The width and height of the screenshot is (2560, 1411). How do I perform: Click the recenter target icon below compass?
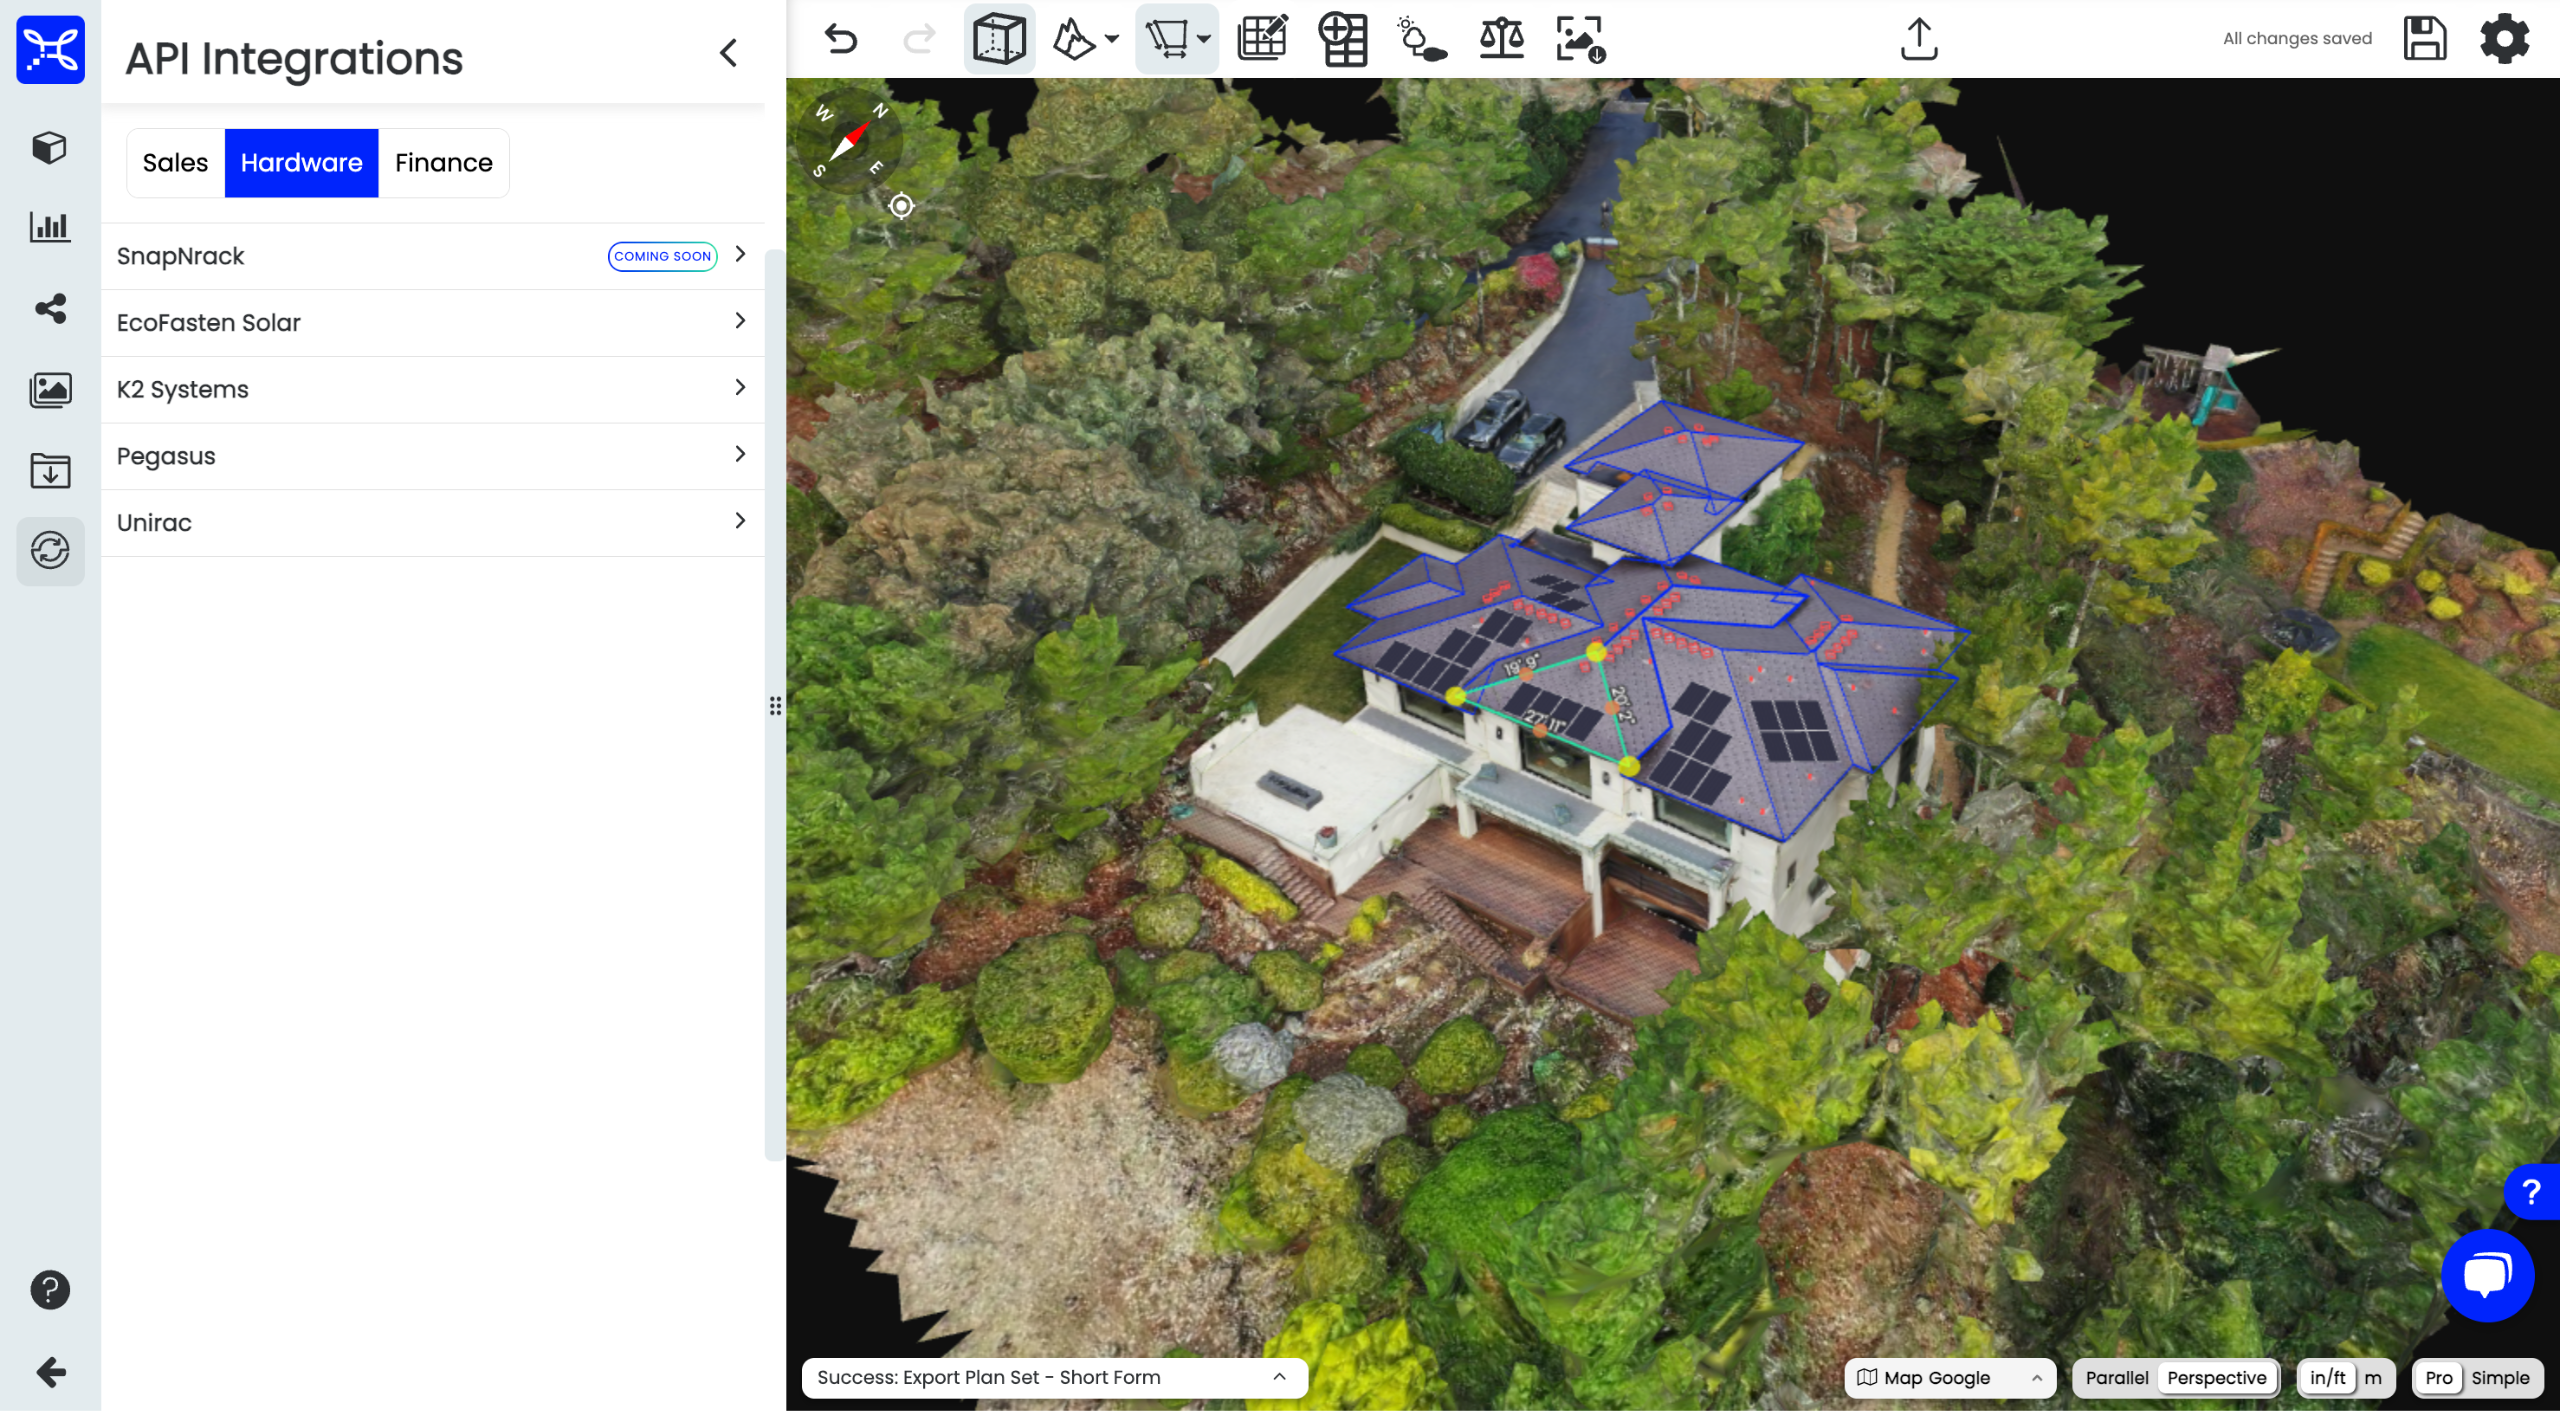[x=901, y=206]
